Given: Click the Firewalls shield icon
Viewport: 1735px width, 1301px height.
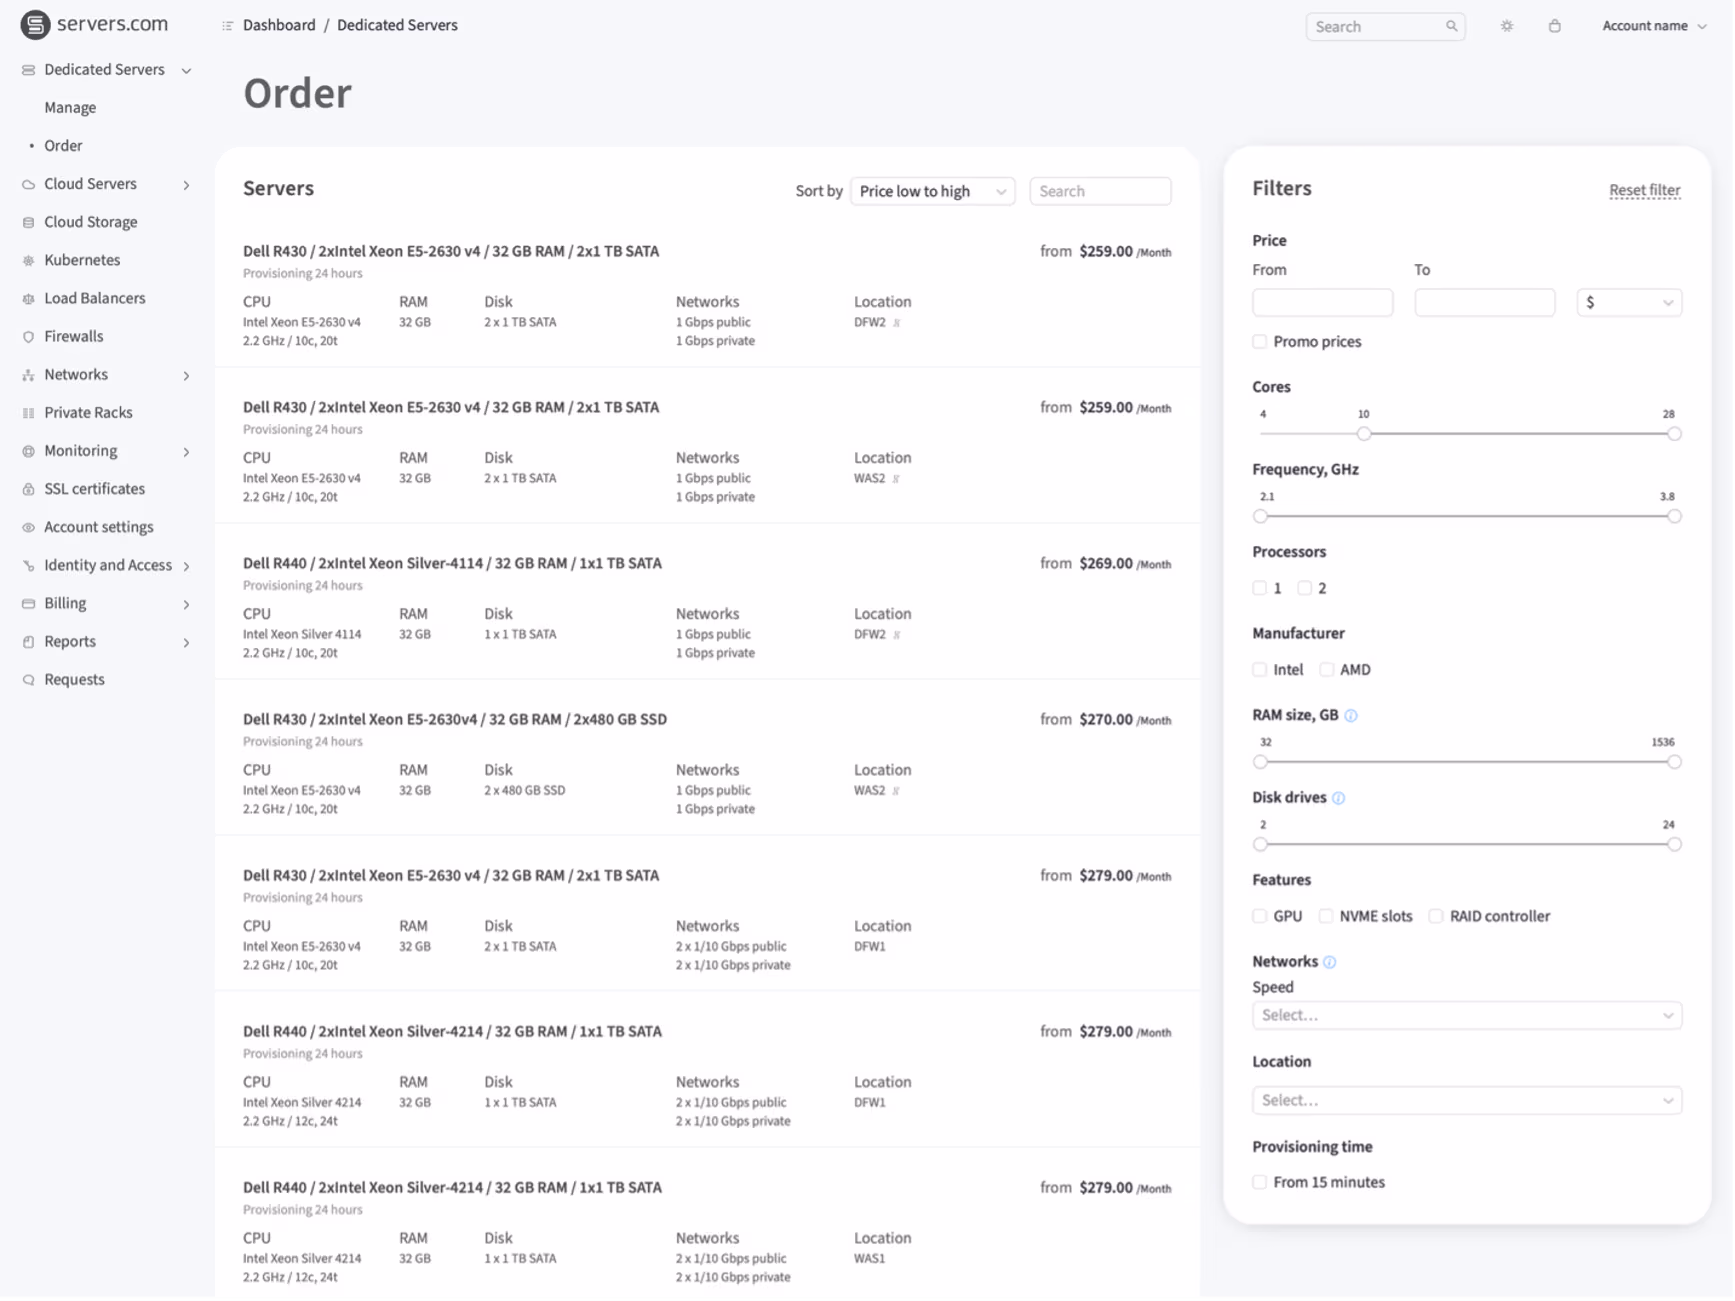Looking at the screenshot, I should coord(28,337).
